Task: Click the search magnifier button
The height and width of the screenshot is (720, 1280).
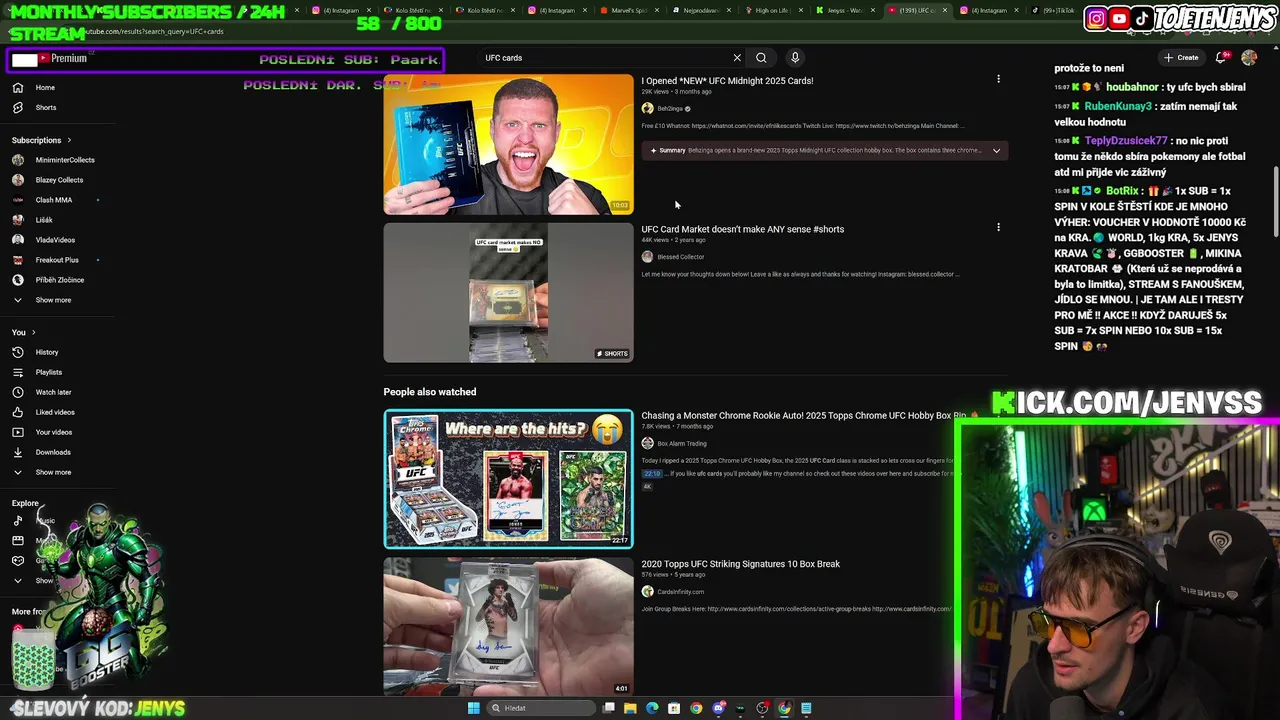Action: click(761, 58)
